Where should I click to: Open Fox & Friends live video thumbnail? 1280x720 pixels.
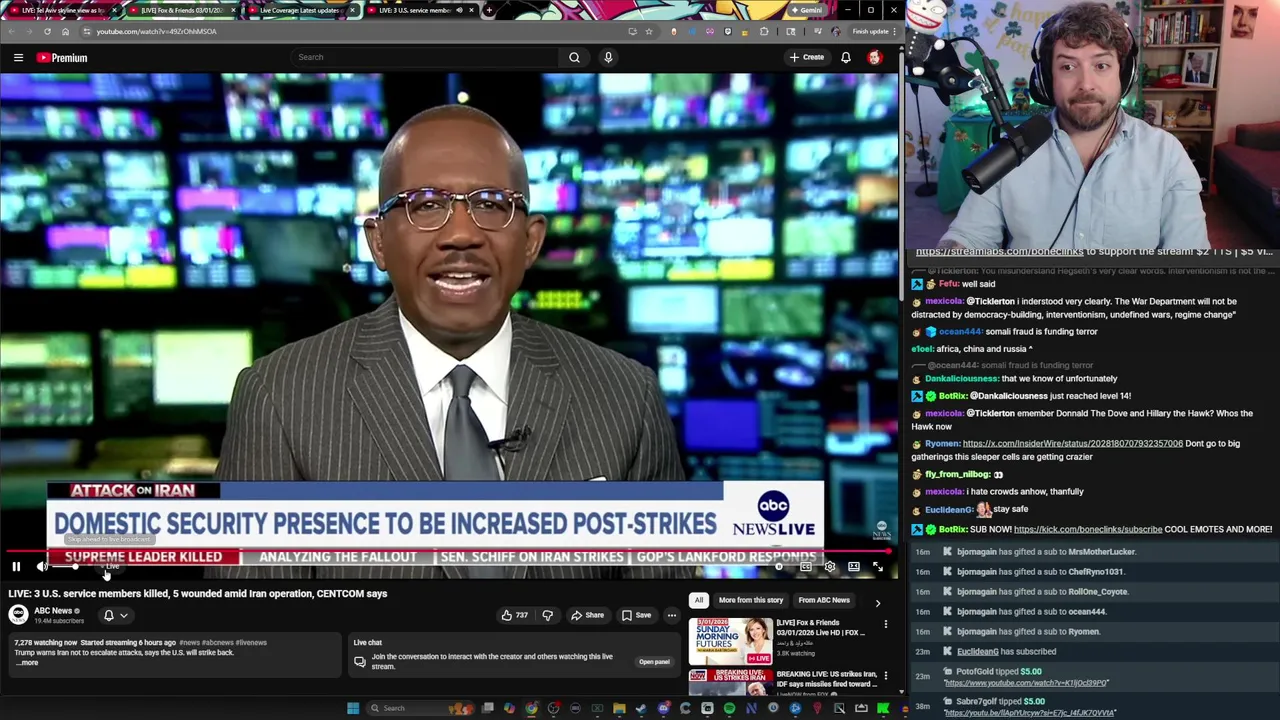730,641
